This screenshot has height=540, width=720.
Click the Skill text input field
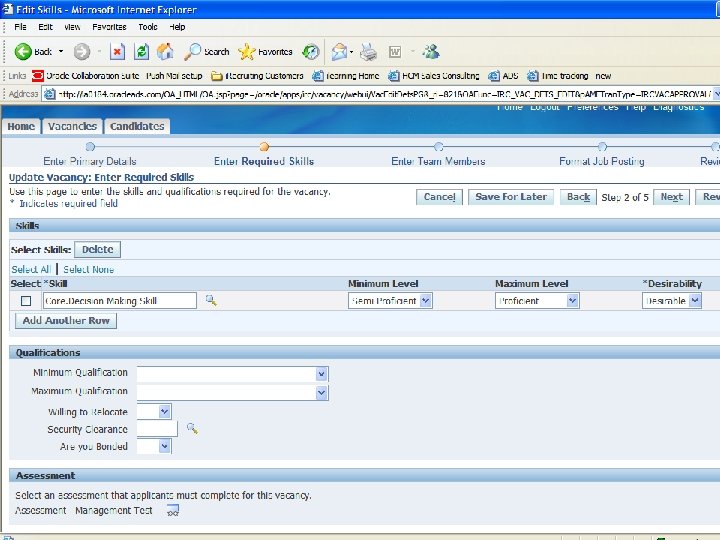tap(119, 301)
